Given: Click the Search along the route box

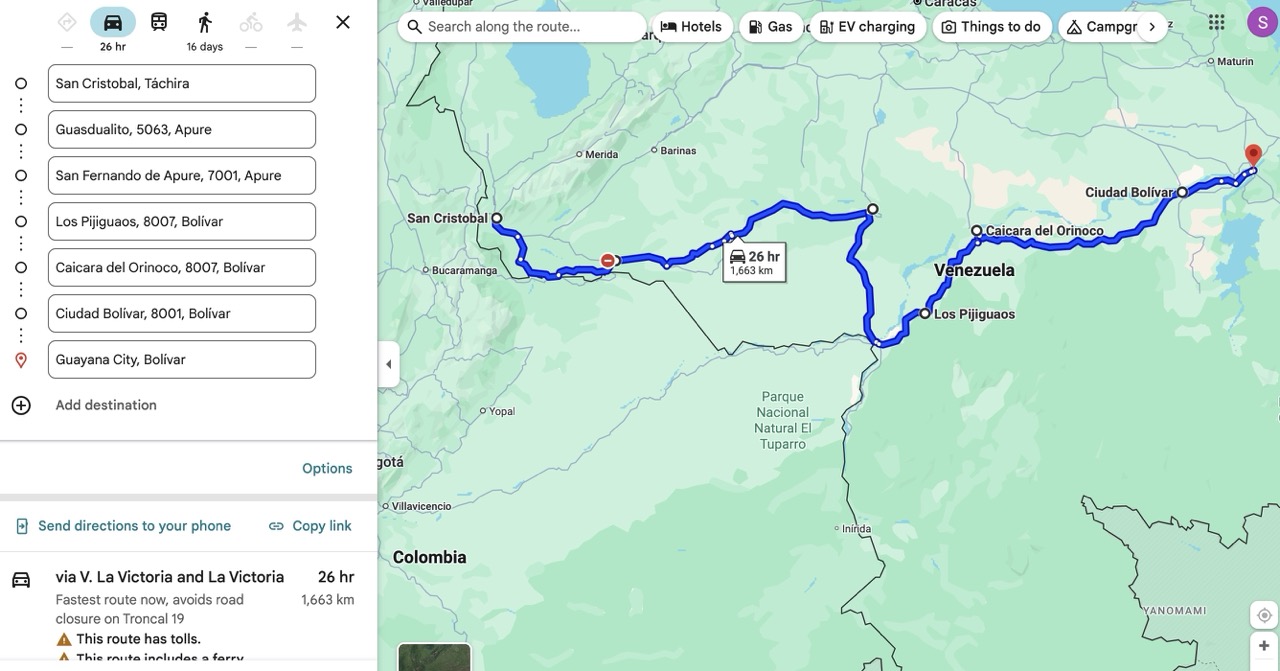Looking at the screenshot, I should click(x=522, y=27).
